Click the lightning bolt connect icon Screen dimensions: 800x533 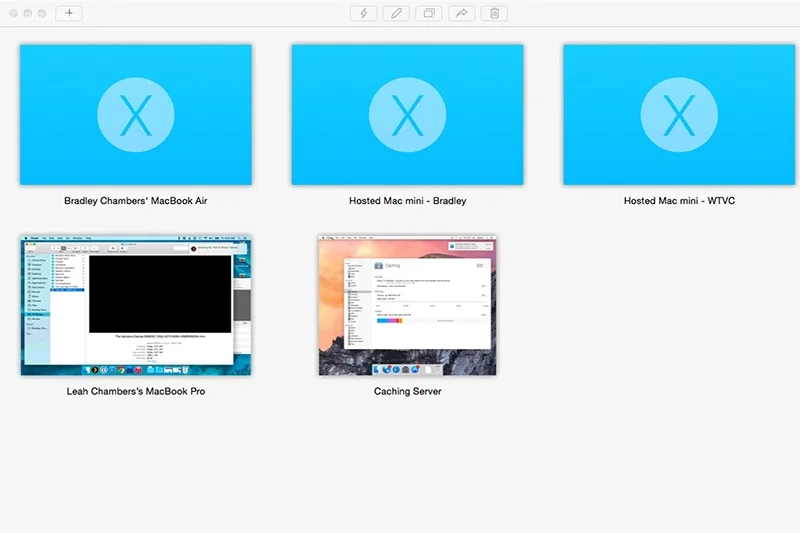(x=363, y=13)
